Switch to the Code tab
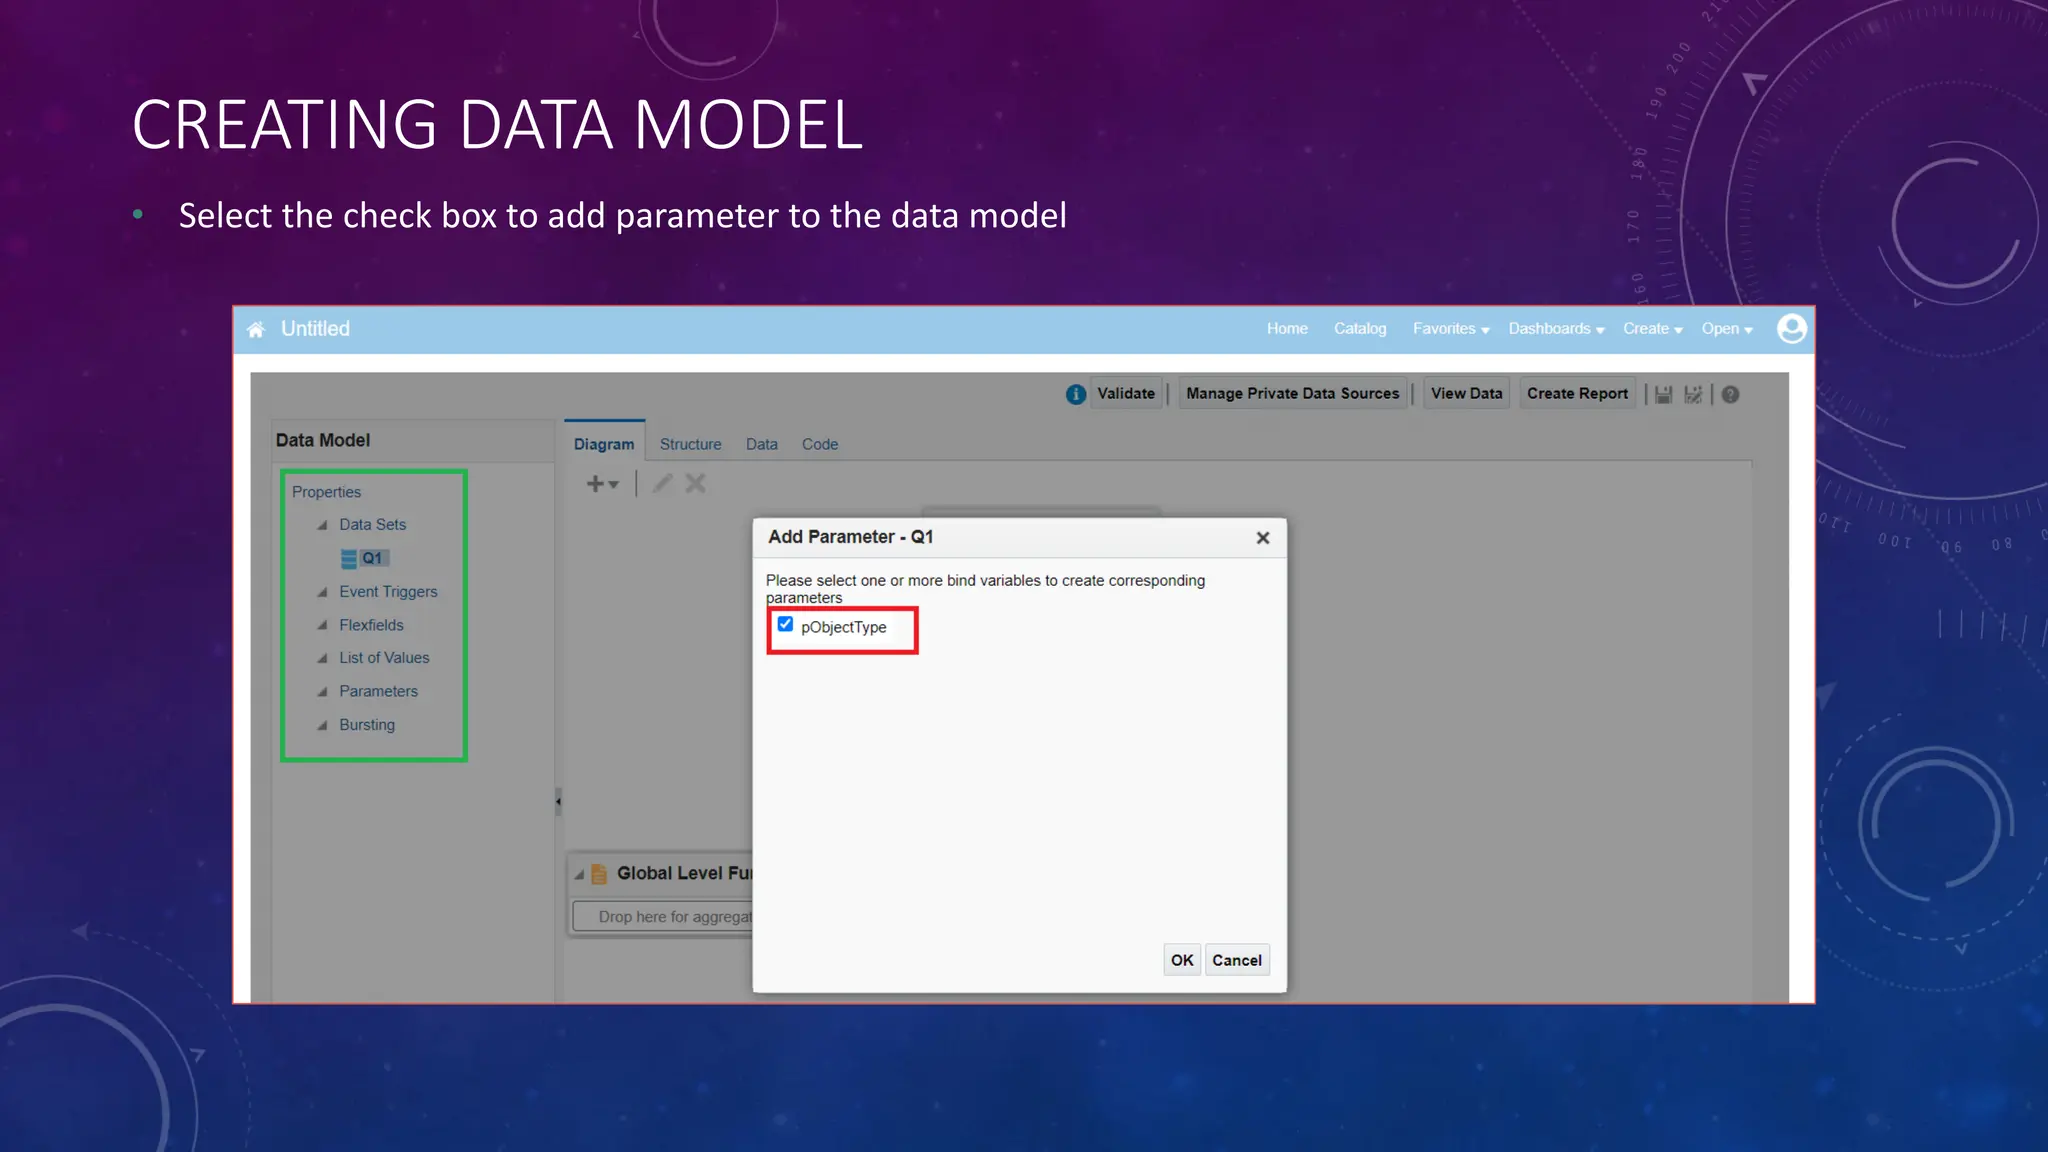Viewport: 2048px width, 1152px height. tap(820, 444)
